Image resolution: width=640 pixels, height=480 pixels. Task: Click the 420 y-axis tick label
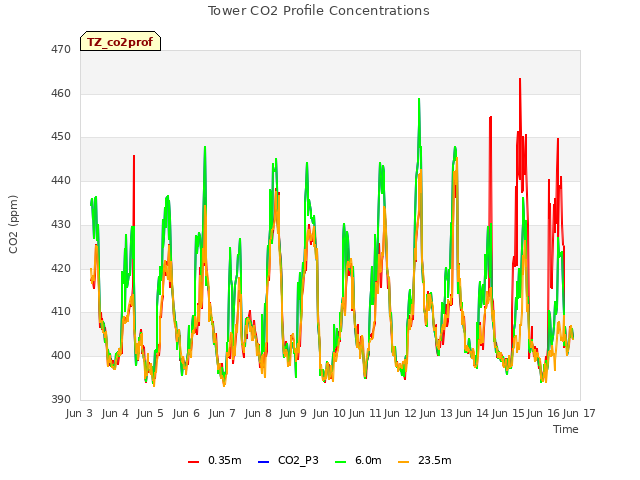click(x=61, y=269)
